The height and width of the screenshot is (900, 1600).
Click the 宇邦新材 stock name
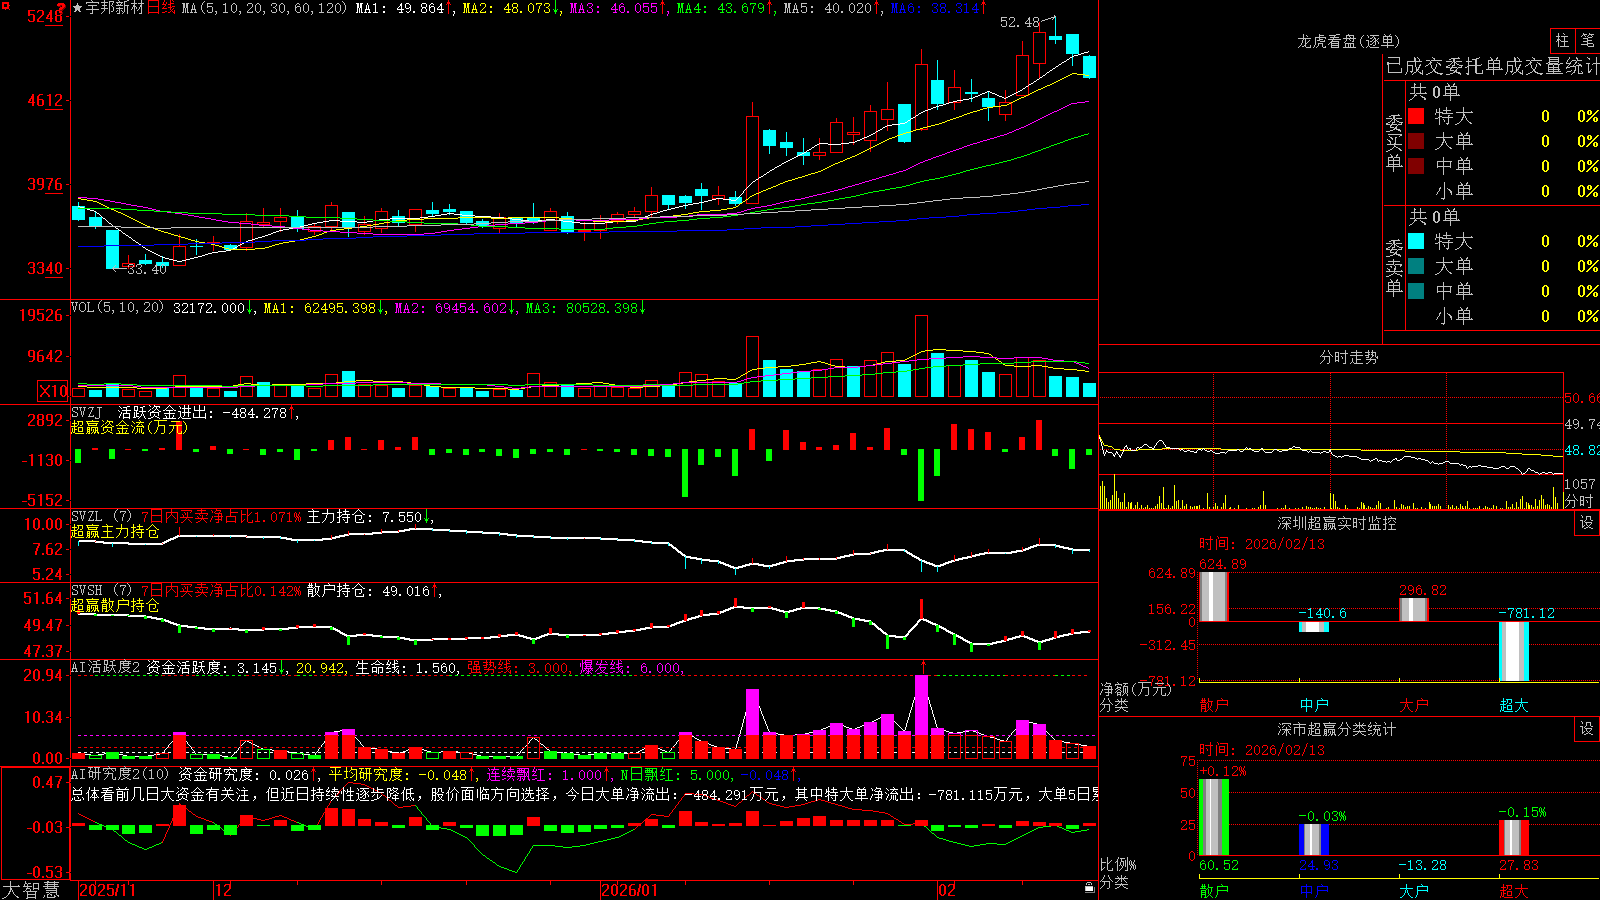pyautogui.click(x=115, y=8)
